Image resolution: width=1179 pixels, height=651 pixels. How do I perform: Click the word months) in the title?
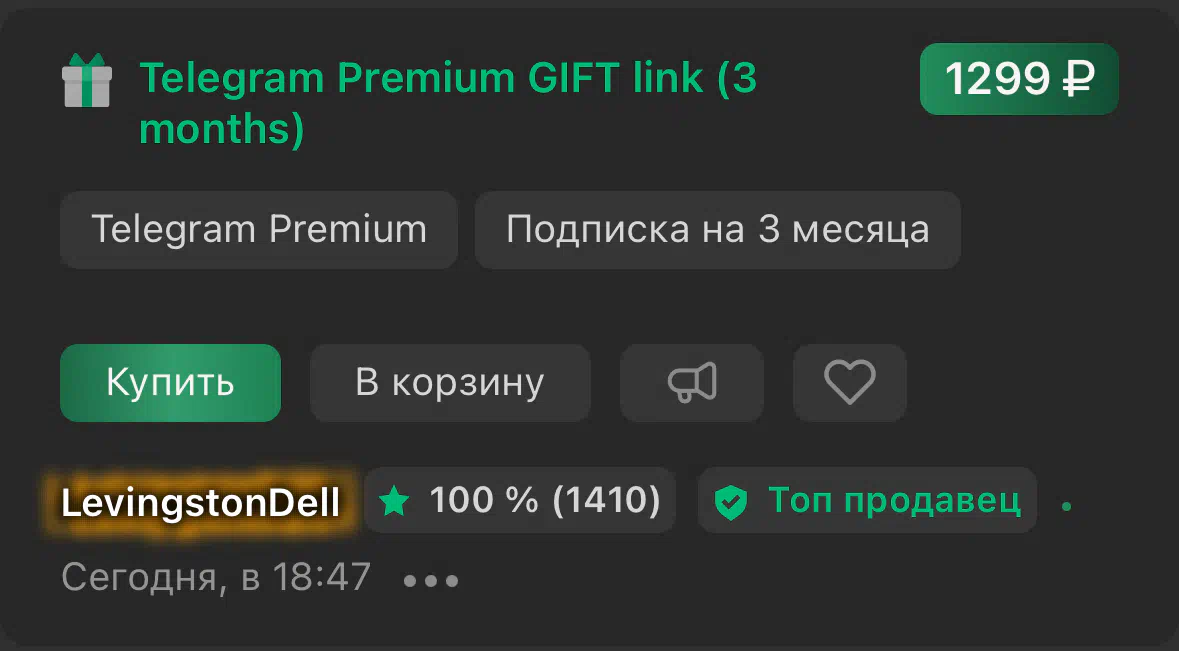pyautogui.click(x=222, y=129)
